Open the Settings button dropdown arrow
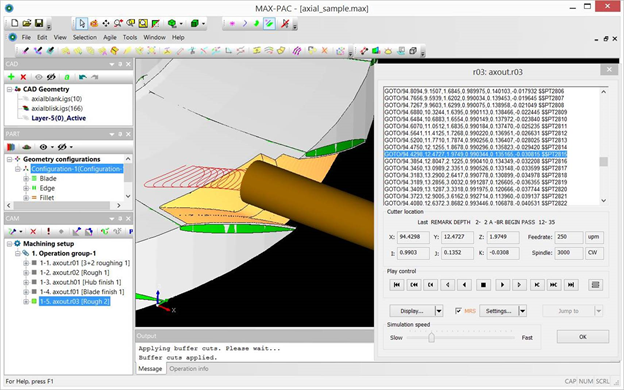624x390 pixels. pos(523,311)
